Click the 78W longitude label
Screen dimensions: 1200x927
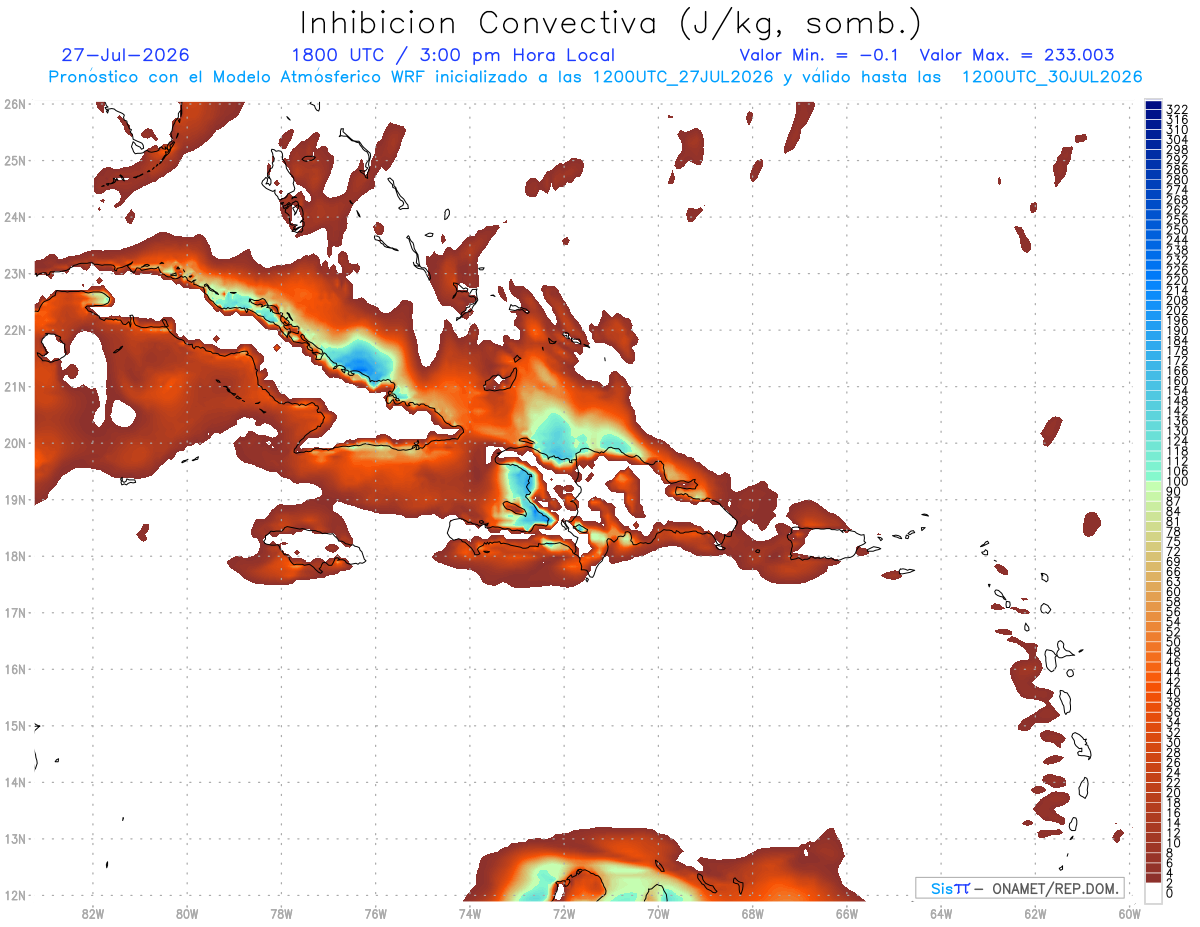pyautogui.click(x=281, y=913)
